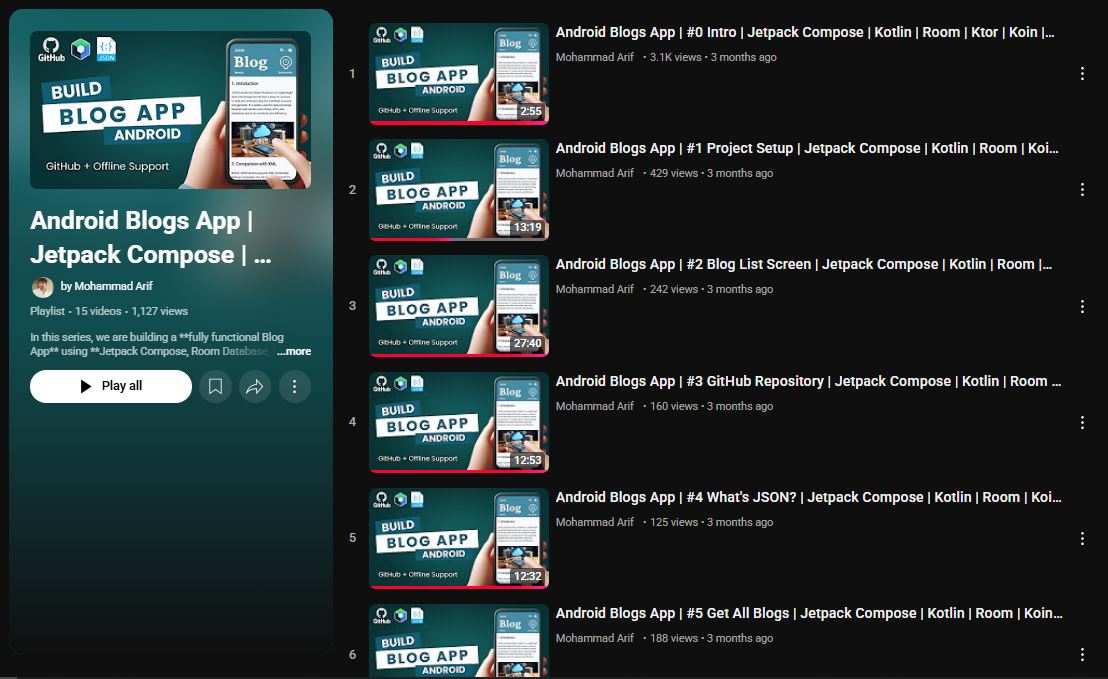This screenshot has width=1108, height=679.
Task: Play video titled '#5 Get All Blogs'
Action: [809, 613]
